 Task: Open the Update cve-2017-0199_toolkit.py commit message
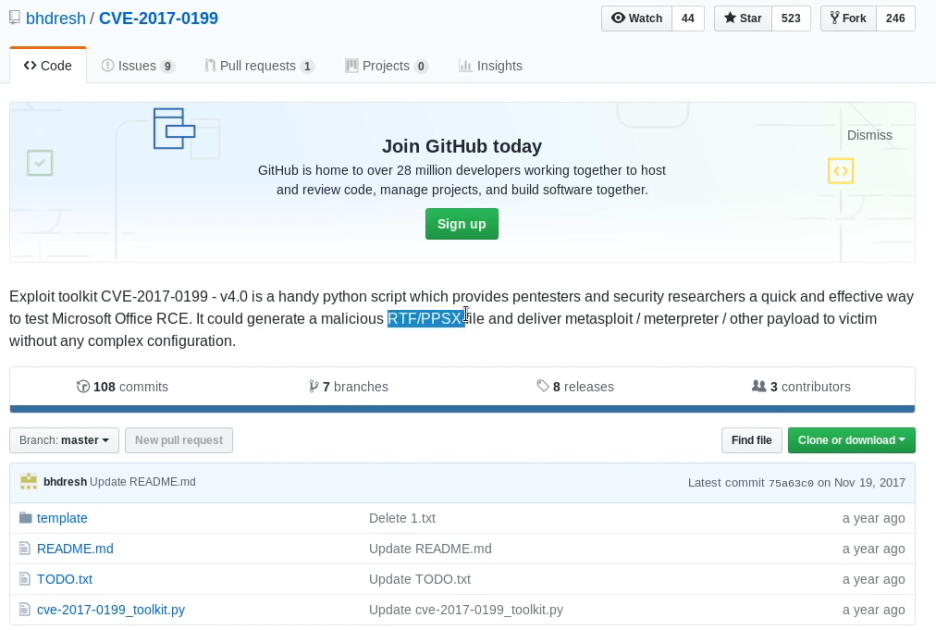(466, 609)
